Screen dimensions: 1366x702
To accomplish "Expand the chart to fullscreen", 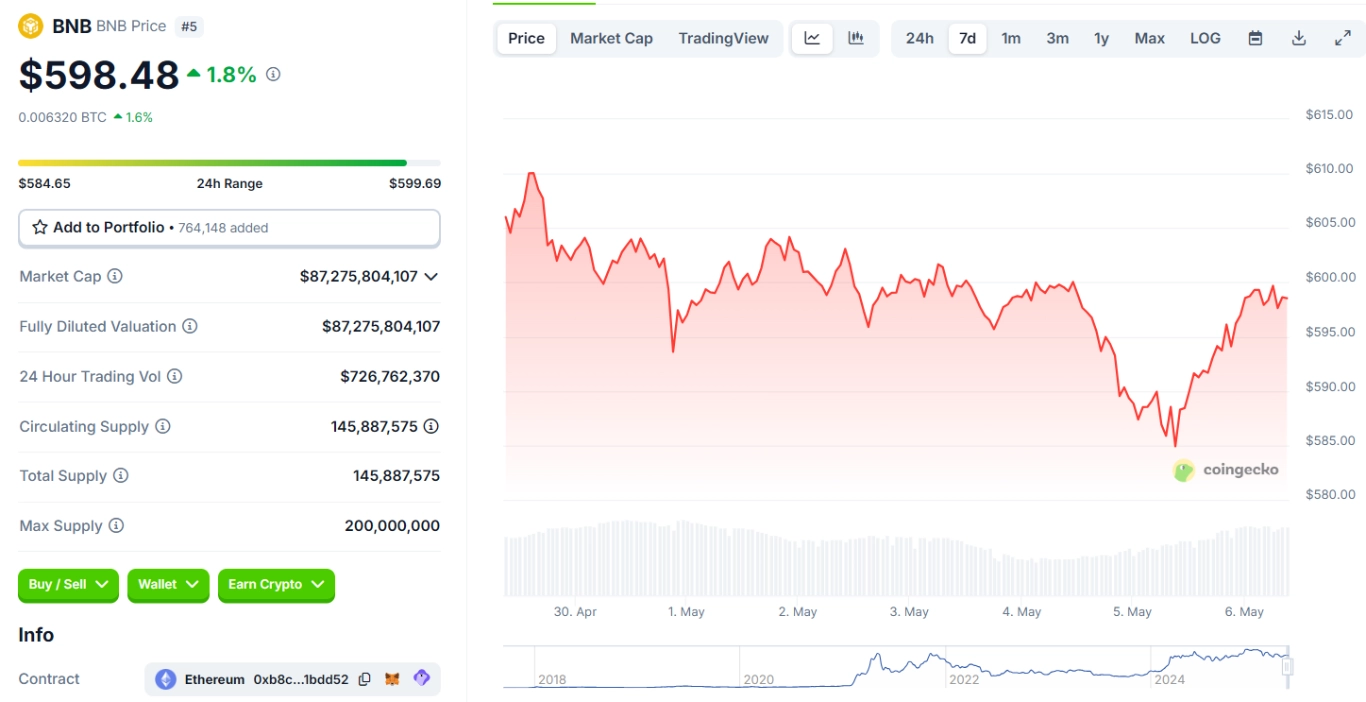I will [1343, 38].
